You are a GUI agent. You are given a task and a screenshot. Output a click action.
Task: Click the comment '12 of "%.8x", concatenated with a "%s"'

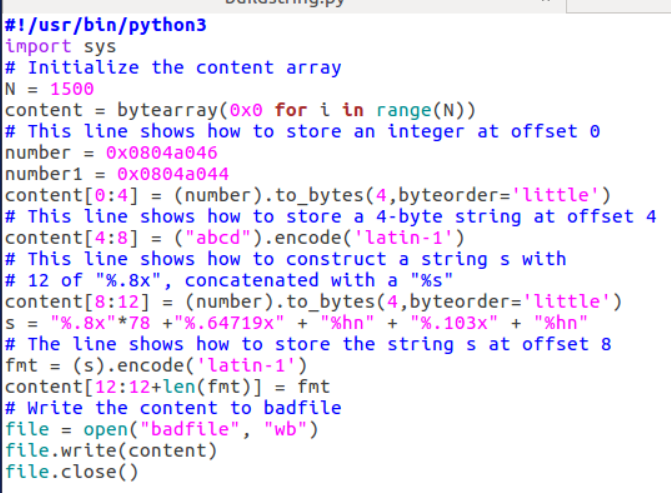240,281
